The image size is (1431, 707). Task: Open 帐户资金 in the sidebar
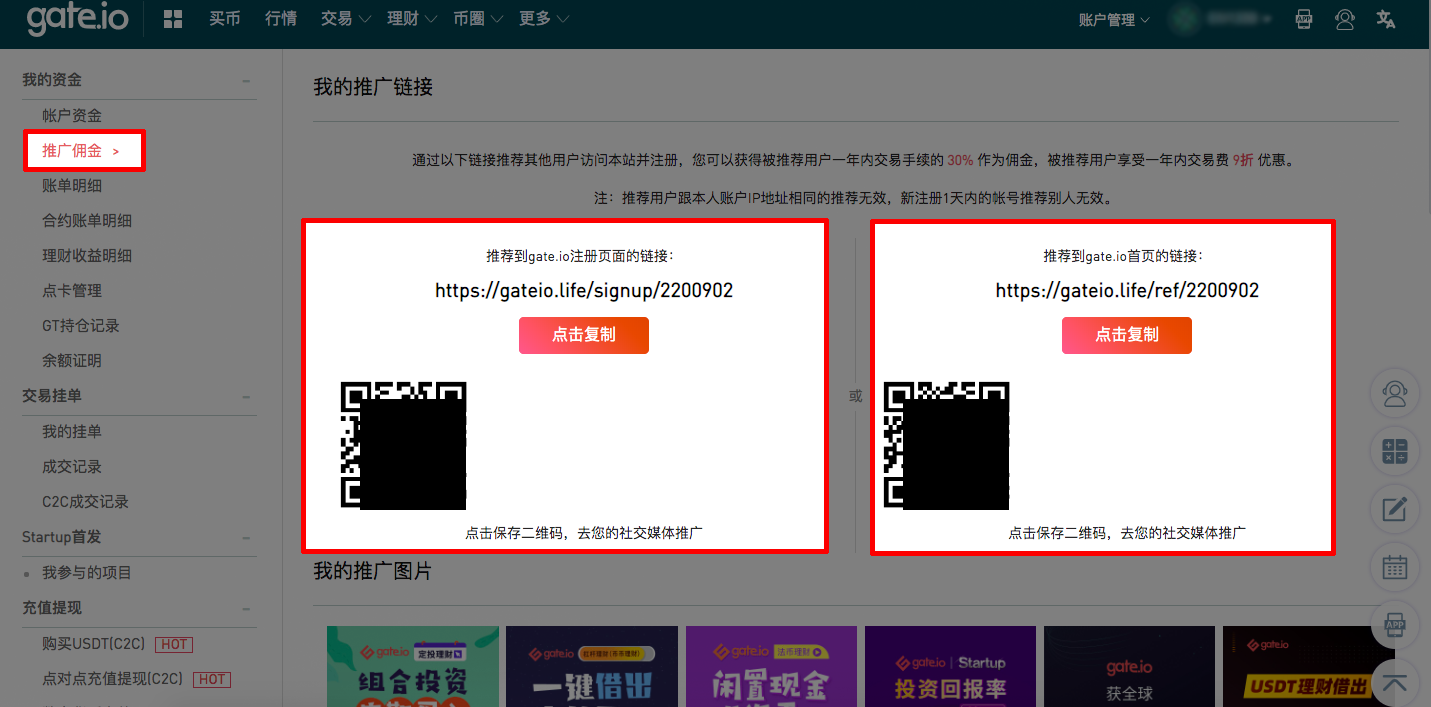click(72, 116)
